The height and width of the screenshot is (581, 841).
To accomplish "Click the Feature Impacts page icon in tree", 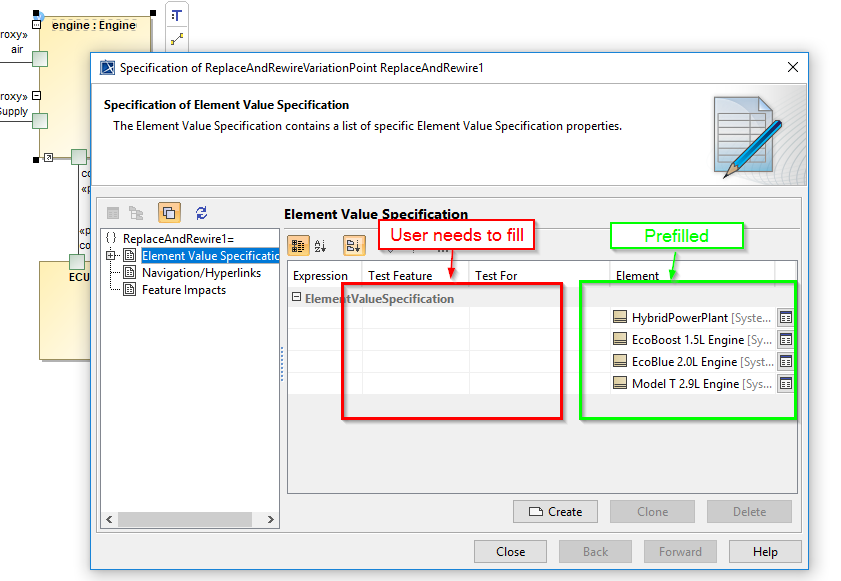I will pyautogui.click(x=130, y=290).
